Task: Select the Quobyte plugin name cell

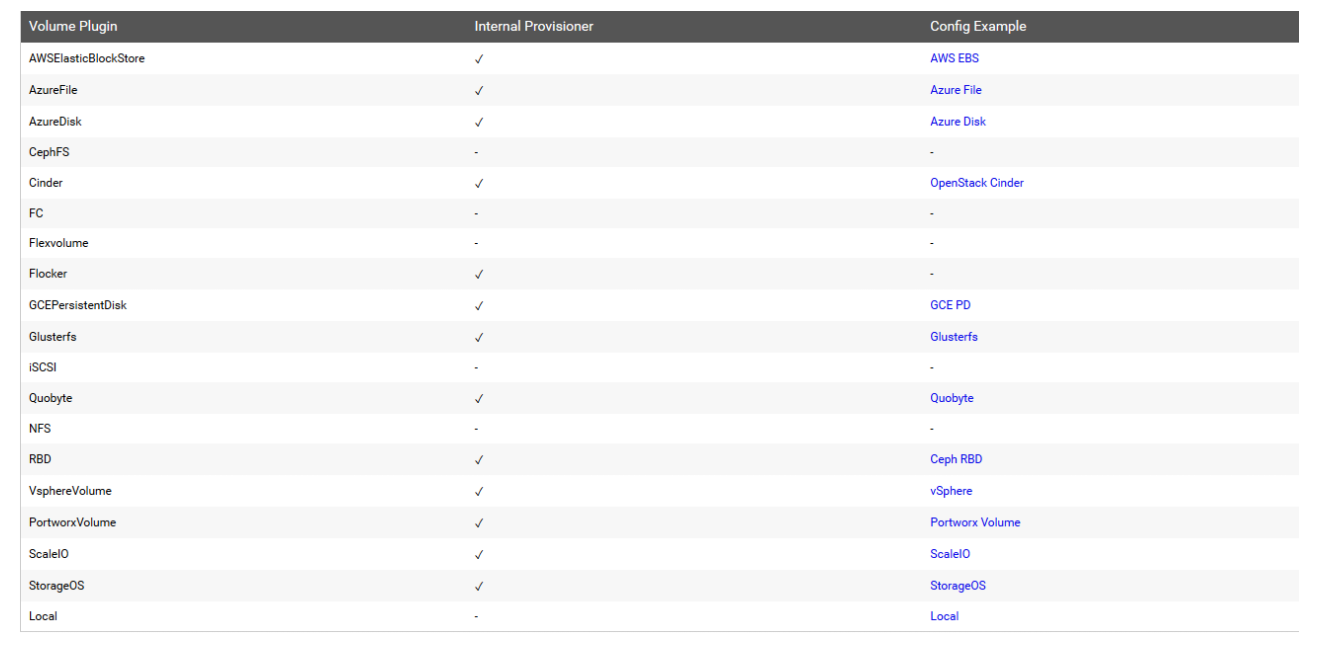Action: point(51,398)
